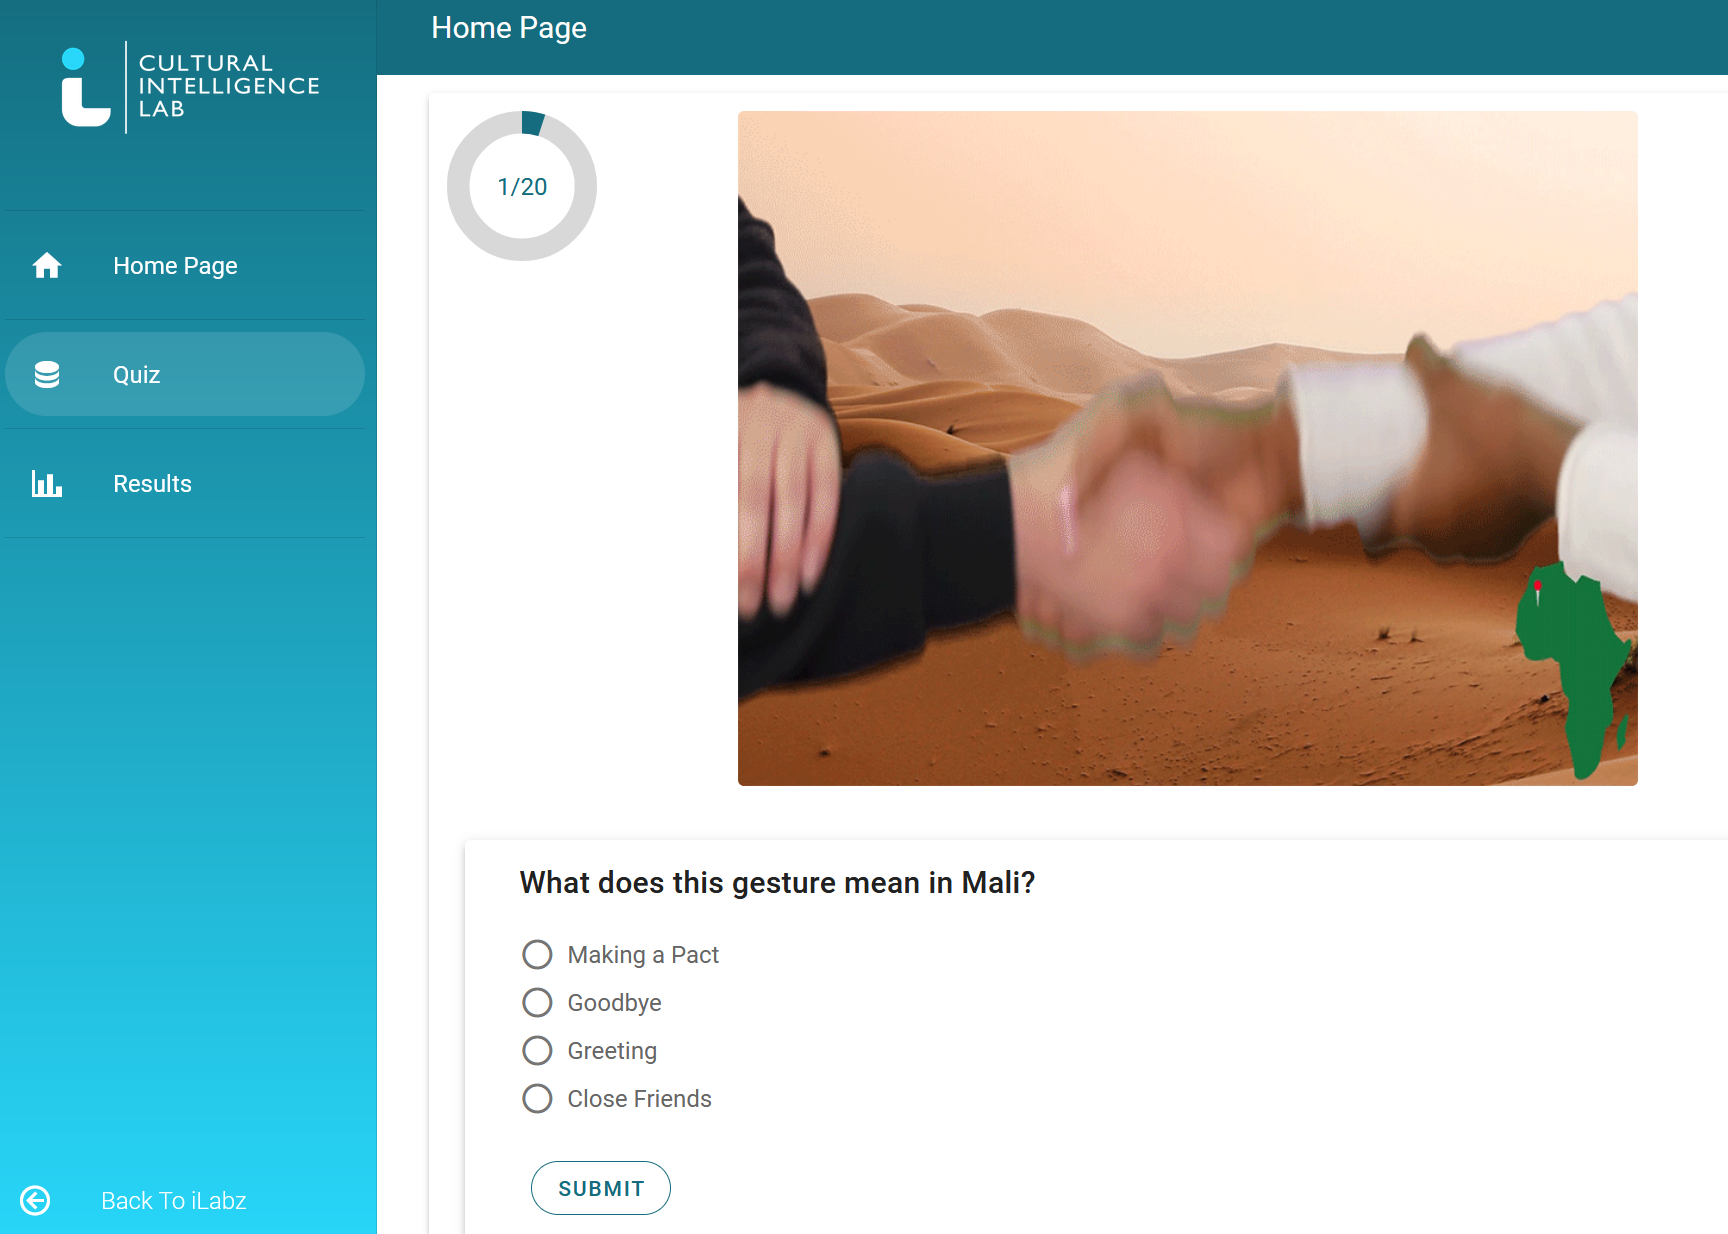Click the house icon beside Home Page
This screenshot has height=1234, width=1728.
[x=47, y=265]
